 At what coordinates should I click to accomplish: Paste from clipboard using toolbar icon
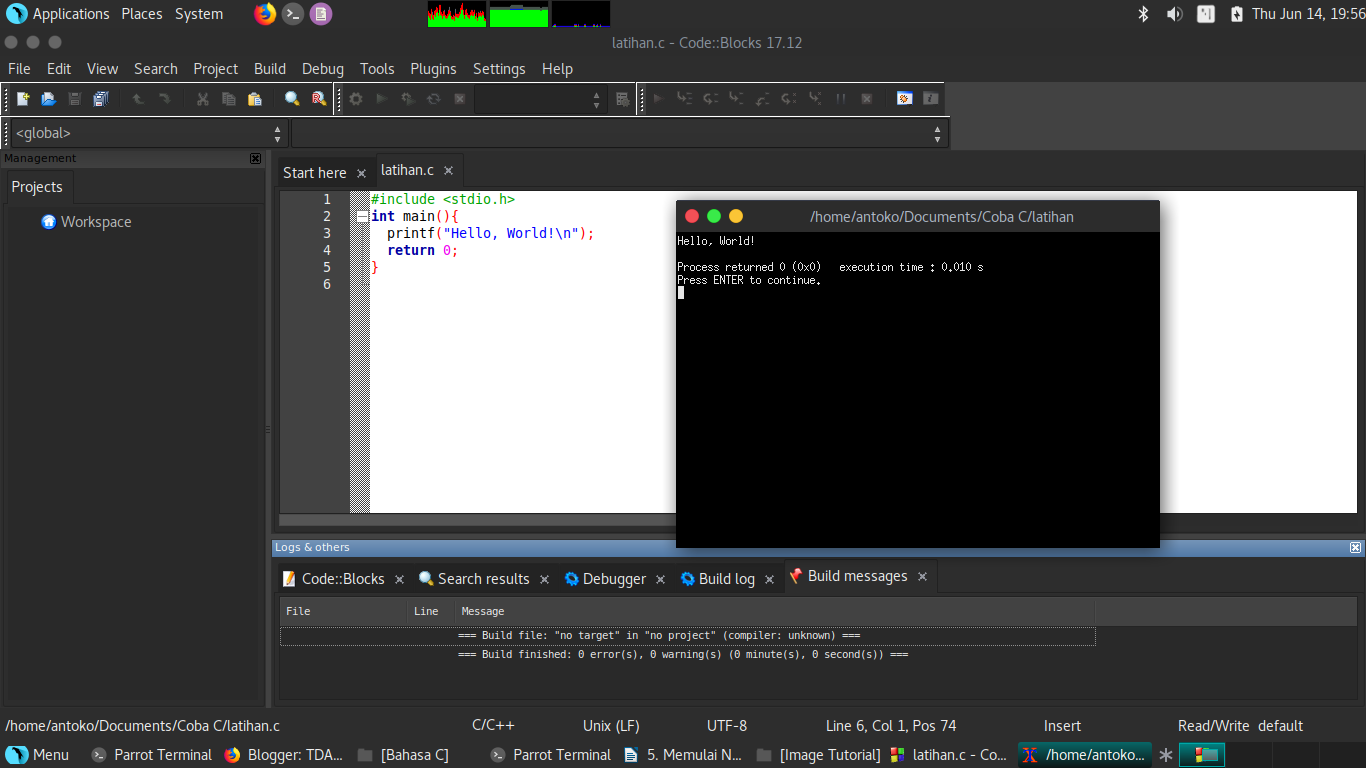click(255, 98)
